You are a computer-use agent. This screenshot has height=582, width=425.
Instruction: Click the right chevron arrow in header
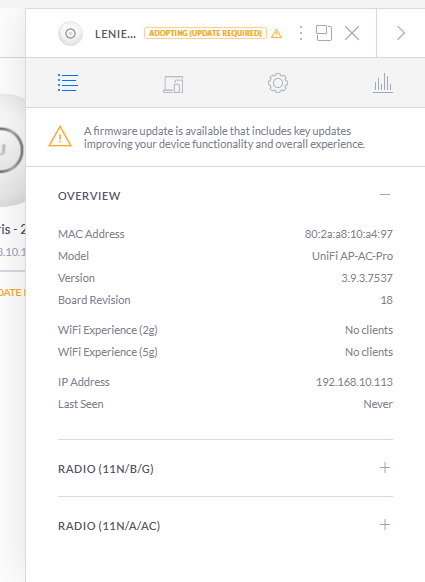(x=401, y=33)
